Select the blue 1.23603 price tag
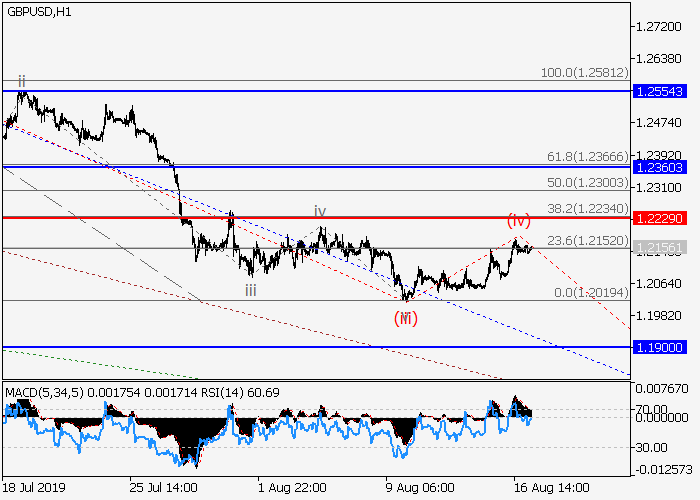 tap(659, 166)
